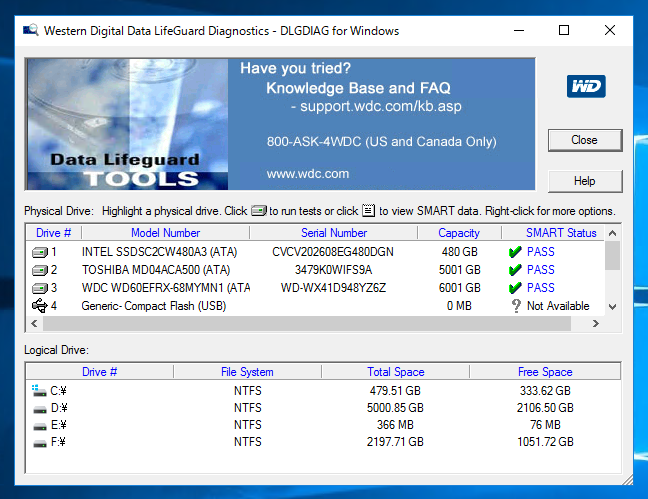Viewport: 648px width, 499px height.
Task: Select INTEL SSDSC2CW480A3 (ATA) model
Action: [159, 252]
